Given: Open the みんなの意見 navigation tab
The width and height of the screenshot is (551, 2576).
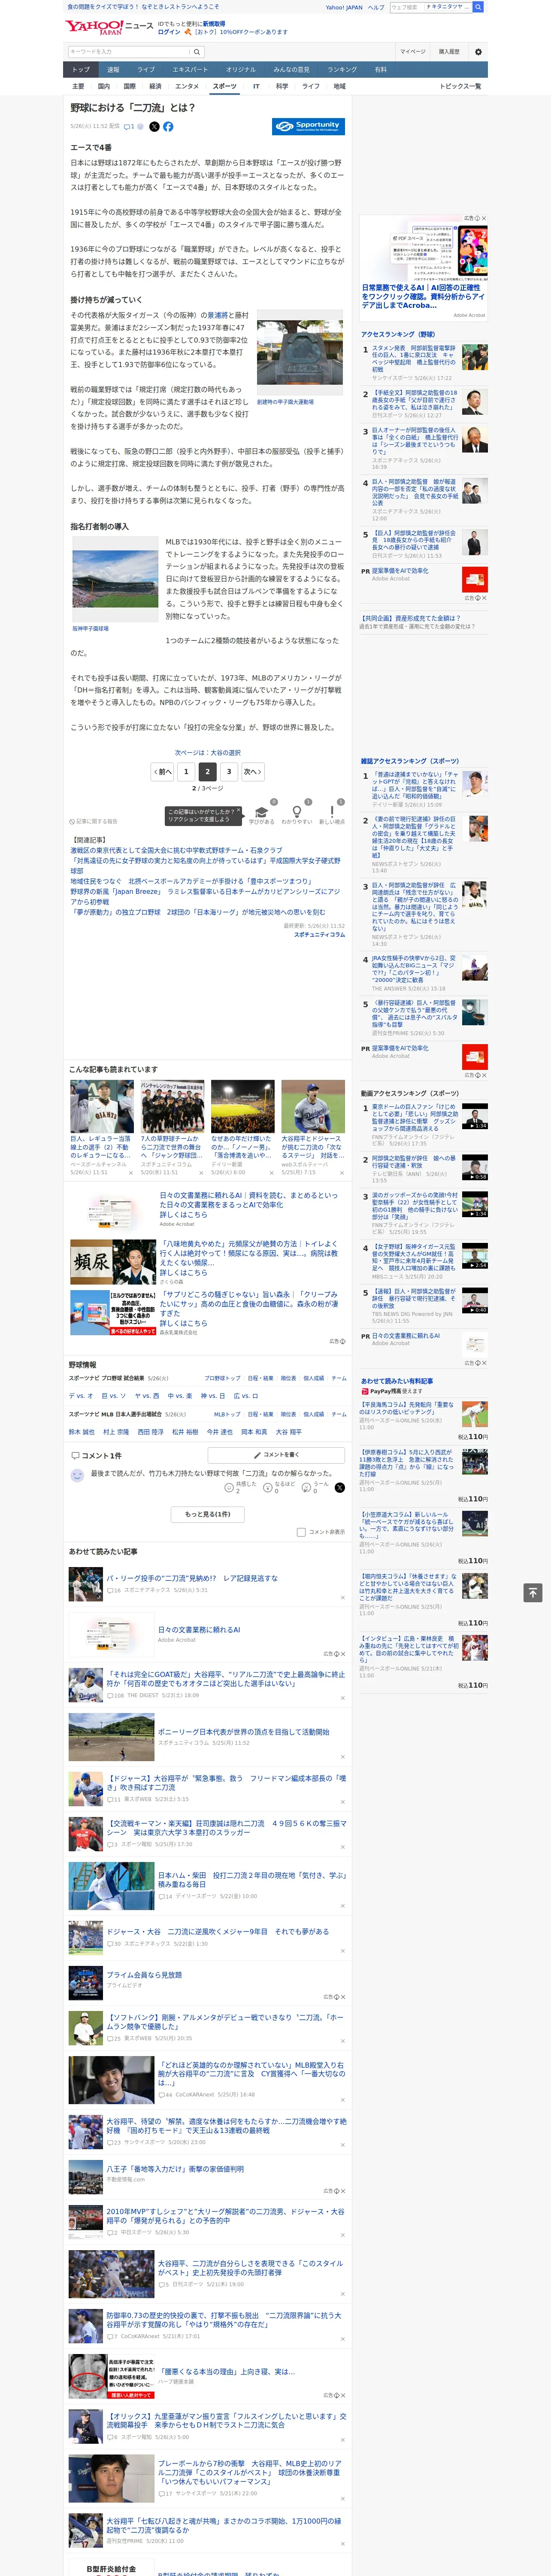Looking at the screenshot, I should coord(292,70).
